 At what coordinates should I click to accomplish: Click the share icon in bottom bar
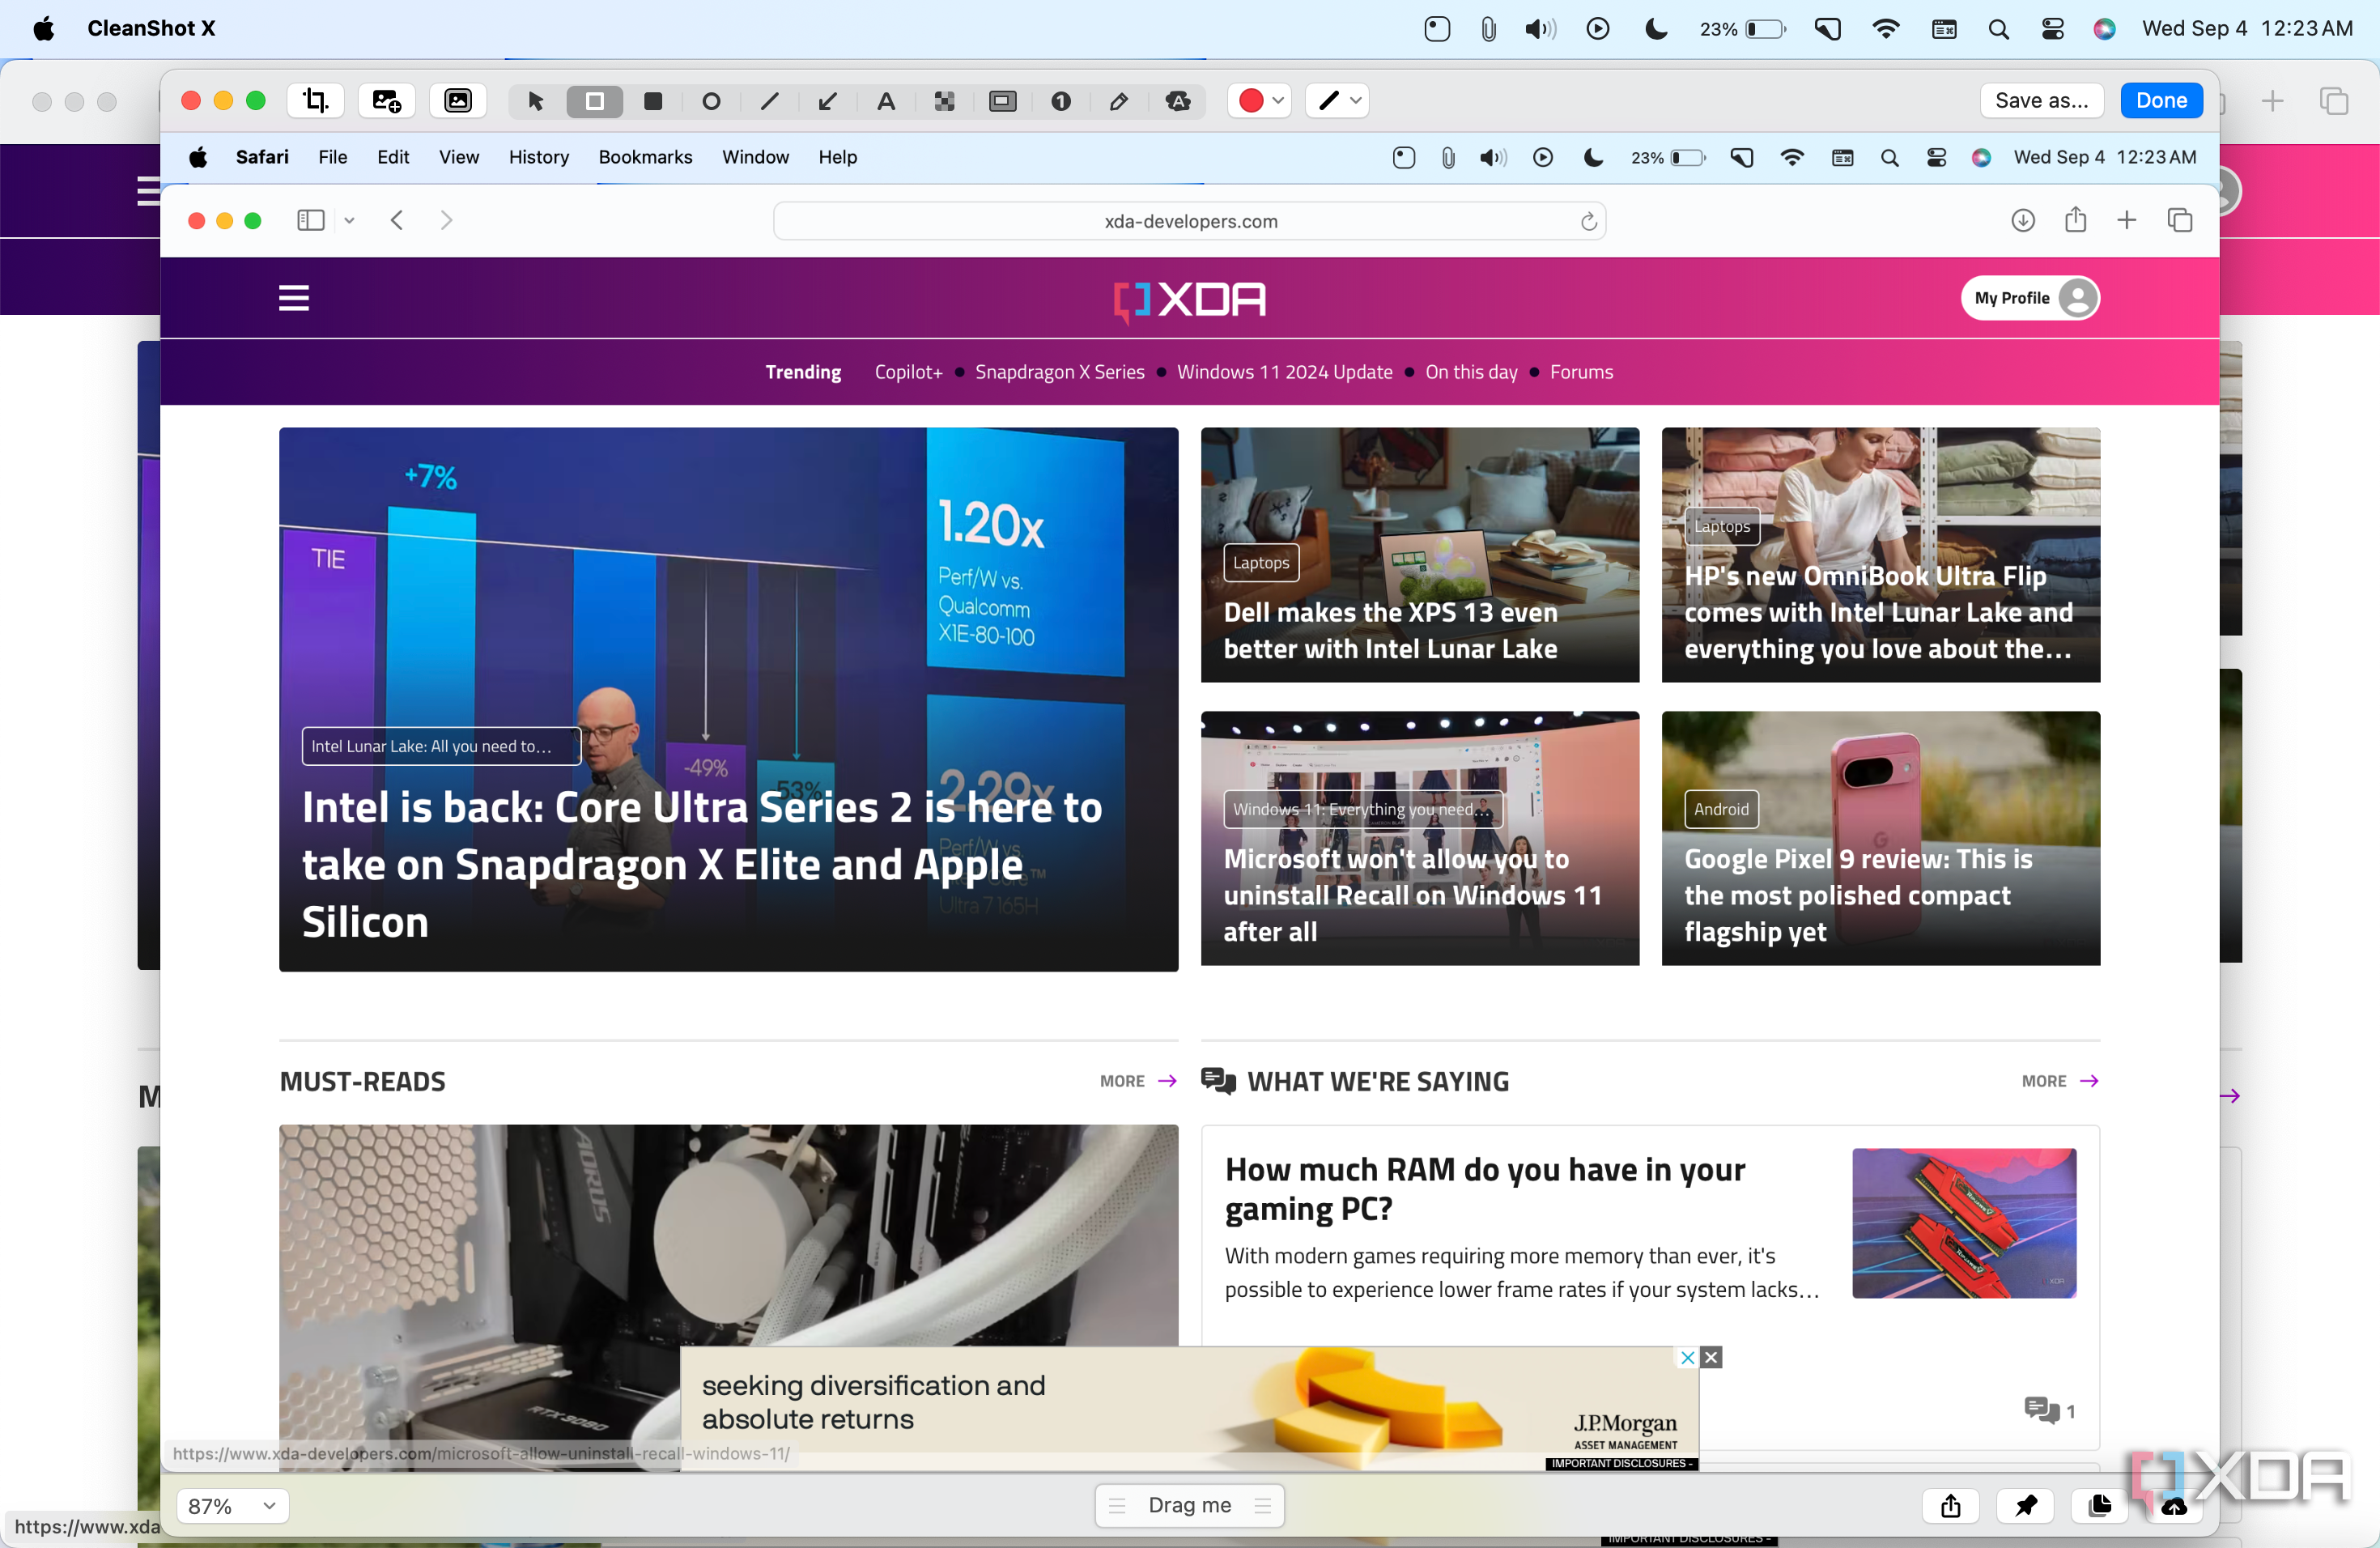pos(1950,1505)
